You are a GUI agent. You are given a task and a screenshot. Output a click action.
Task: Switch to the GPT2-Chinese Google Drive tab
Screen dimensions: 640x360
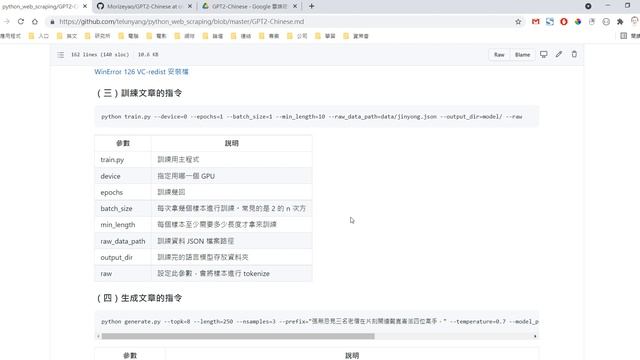(249, 7)
